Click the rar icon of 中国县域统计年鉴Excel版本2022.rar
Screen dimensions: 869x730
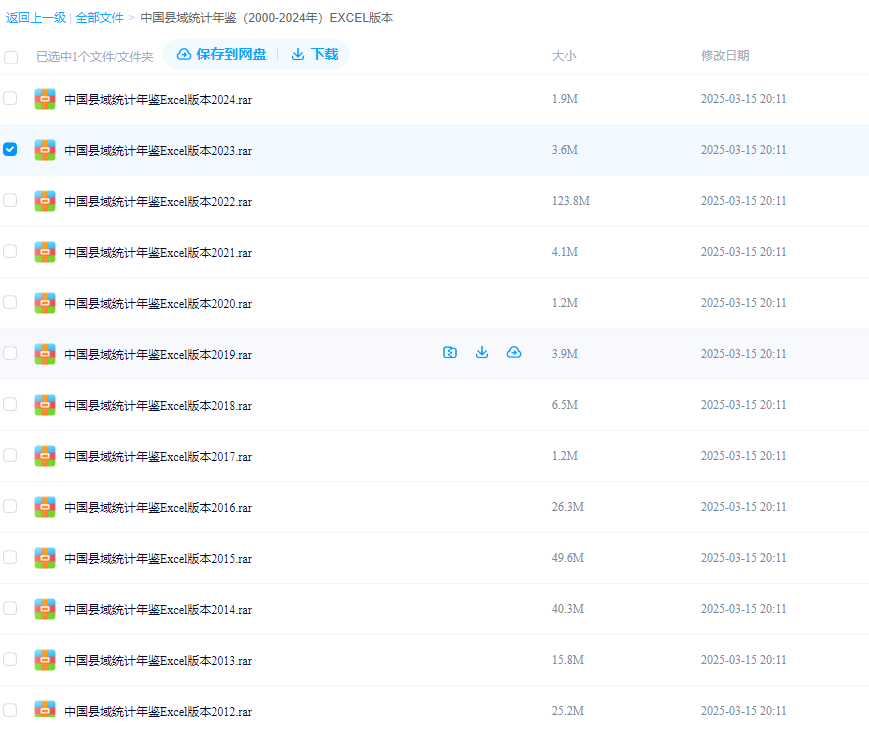click(x=45, y=201)
